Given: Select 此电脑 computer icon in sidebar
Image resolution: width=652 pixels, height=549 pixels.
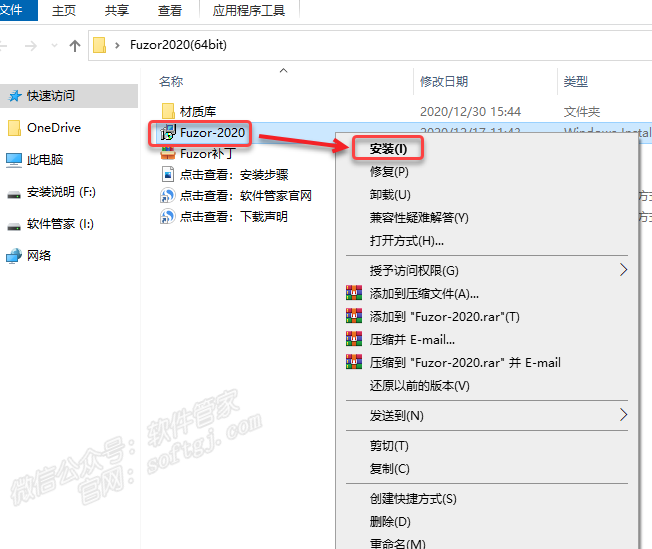Looking at the screenshot, I should click(14, 160).
